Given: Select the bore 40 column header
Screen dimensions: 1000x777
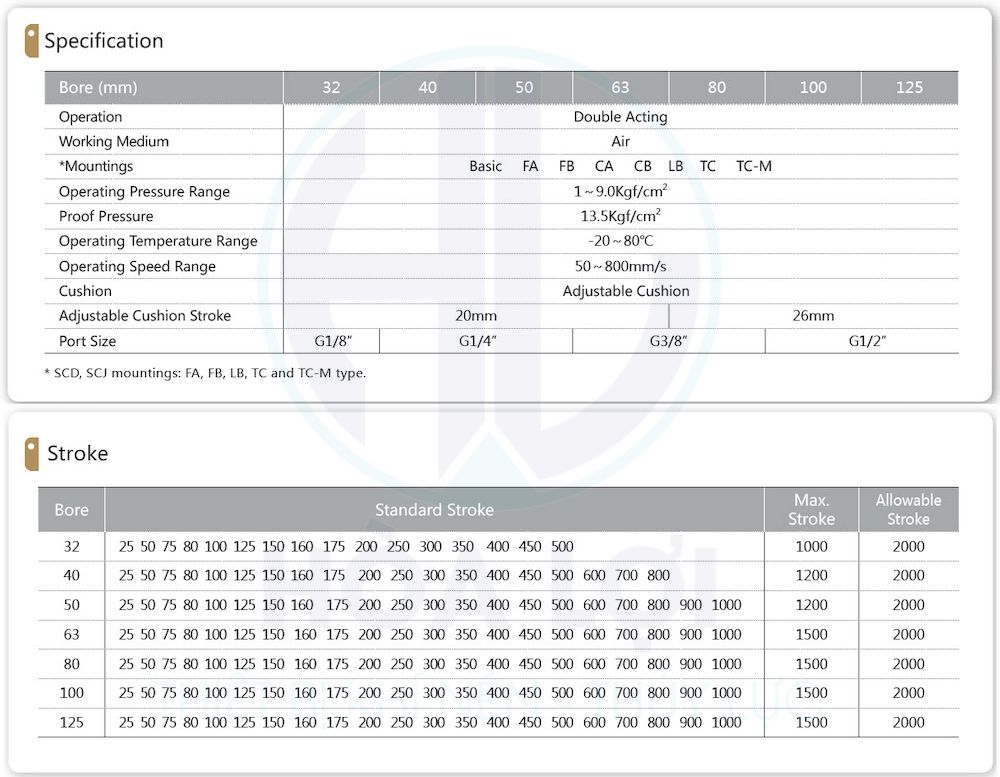Looking at the screenshot, I should click(x=427, y=87).
